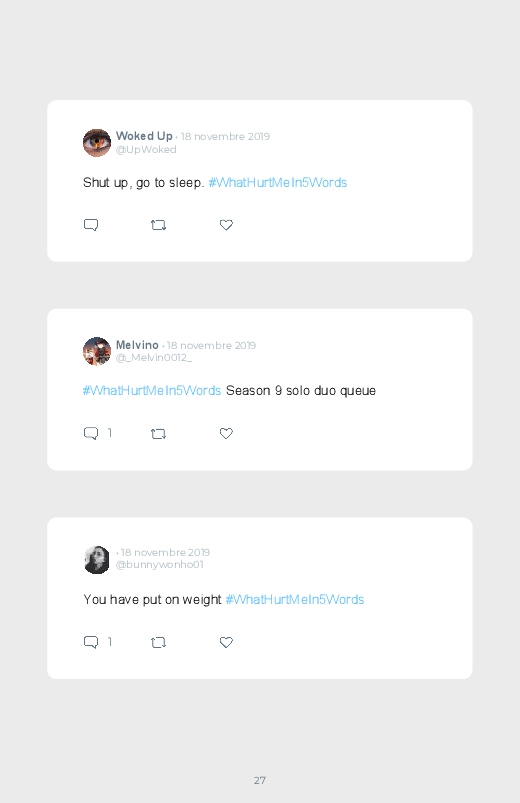
Task: Open hashtag link in Woked Up tweet
Action: pyautogui.click(x=278, y=183)
